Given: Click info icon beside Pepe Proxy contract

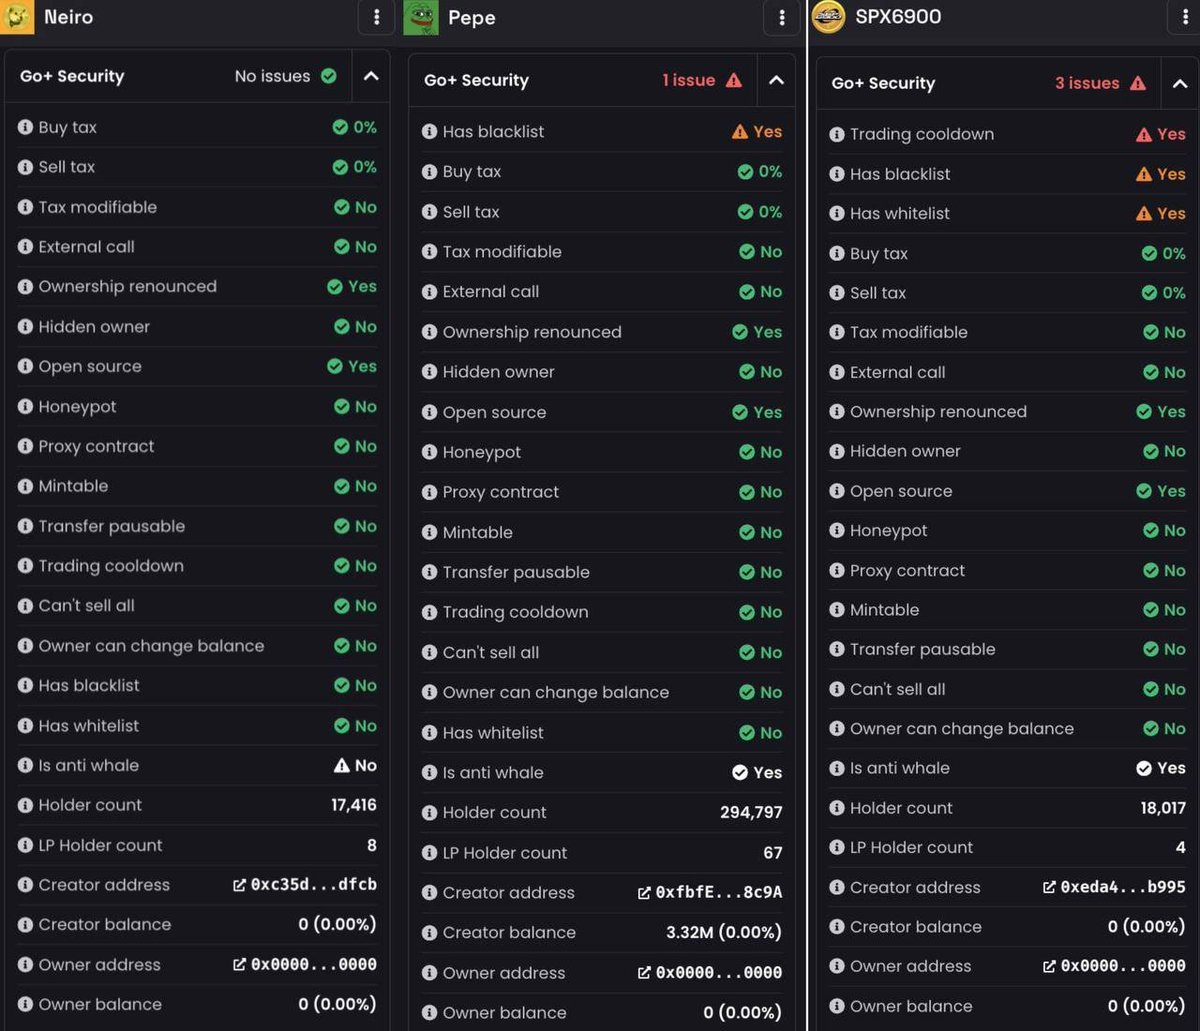Looking at the screenshot, I should tap(429, 492).
